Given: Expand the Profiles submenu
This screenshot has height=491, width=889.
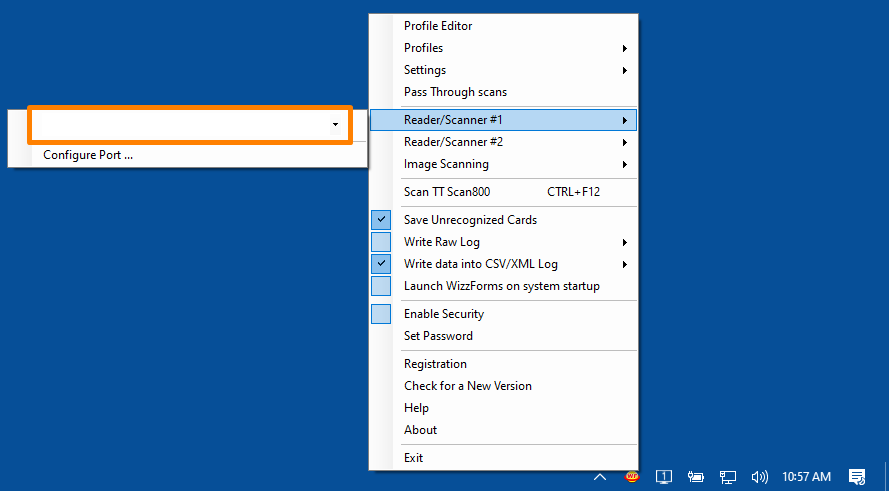Looking at the screenshot, I should pyautogui.click(x=503, y=48).
